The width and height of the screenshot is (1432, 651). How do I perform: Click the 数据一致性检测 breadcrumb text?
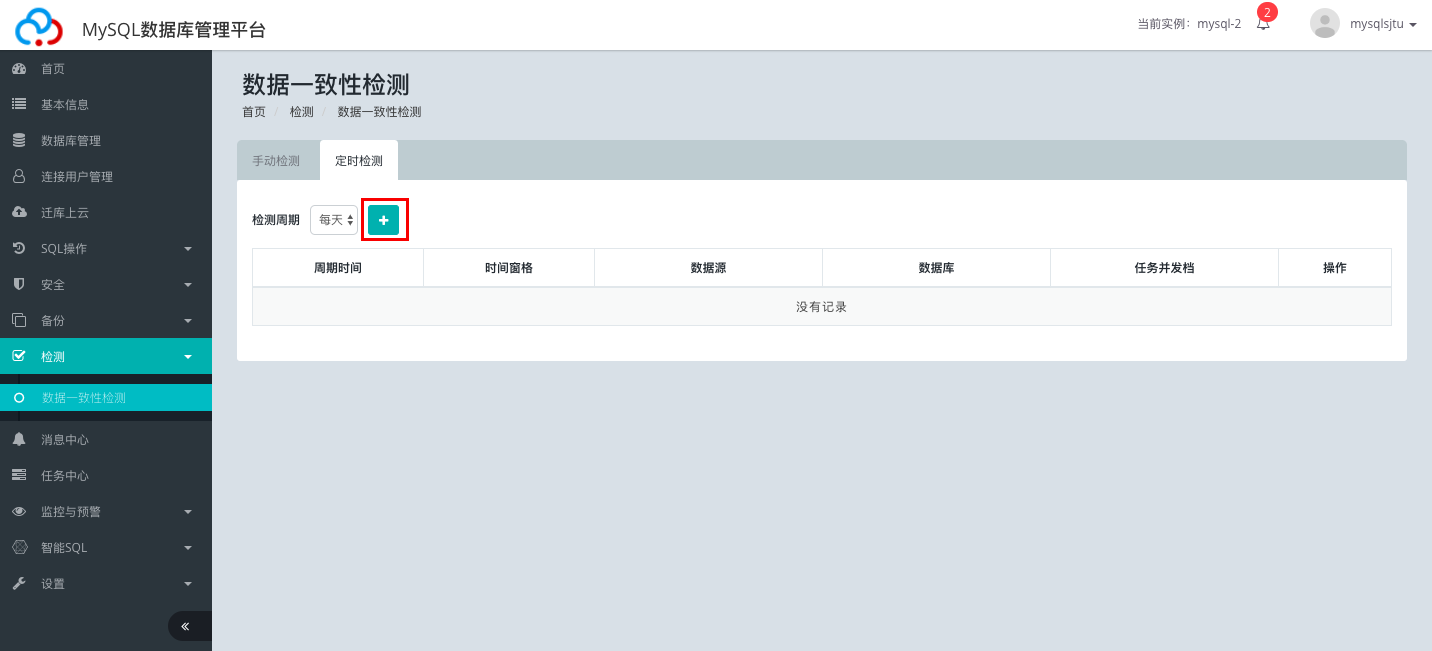click(x=380, y=112)
